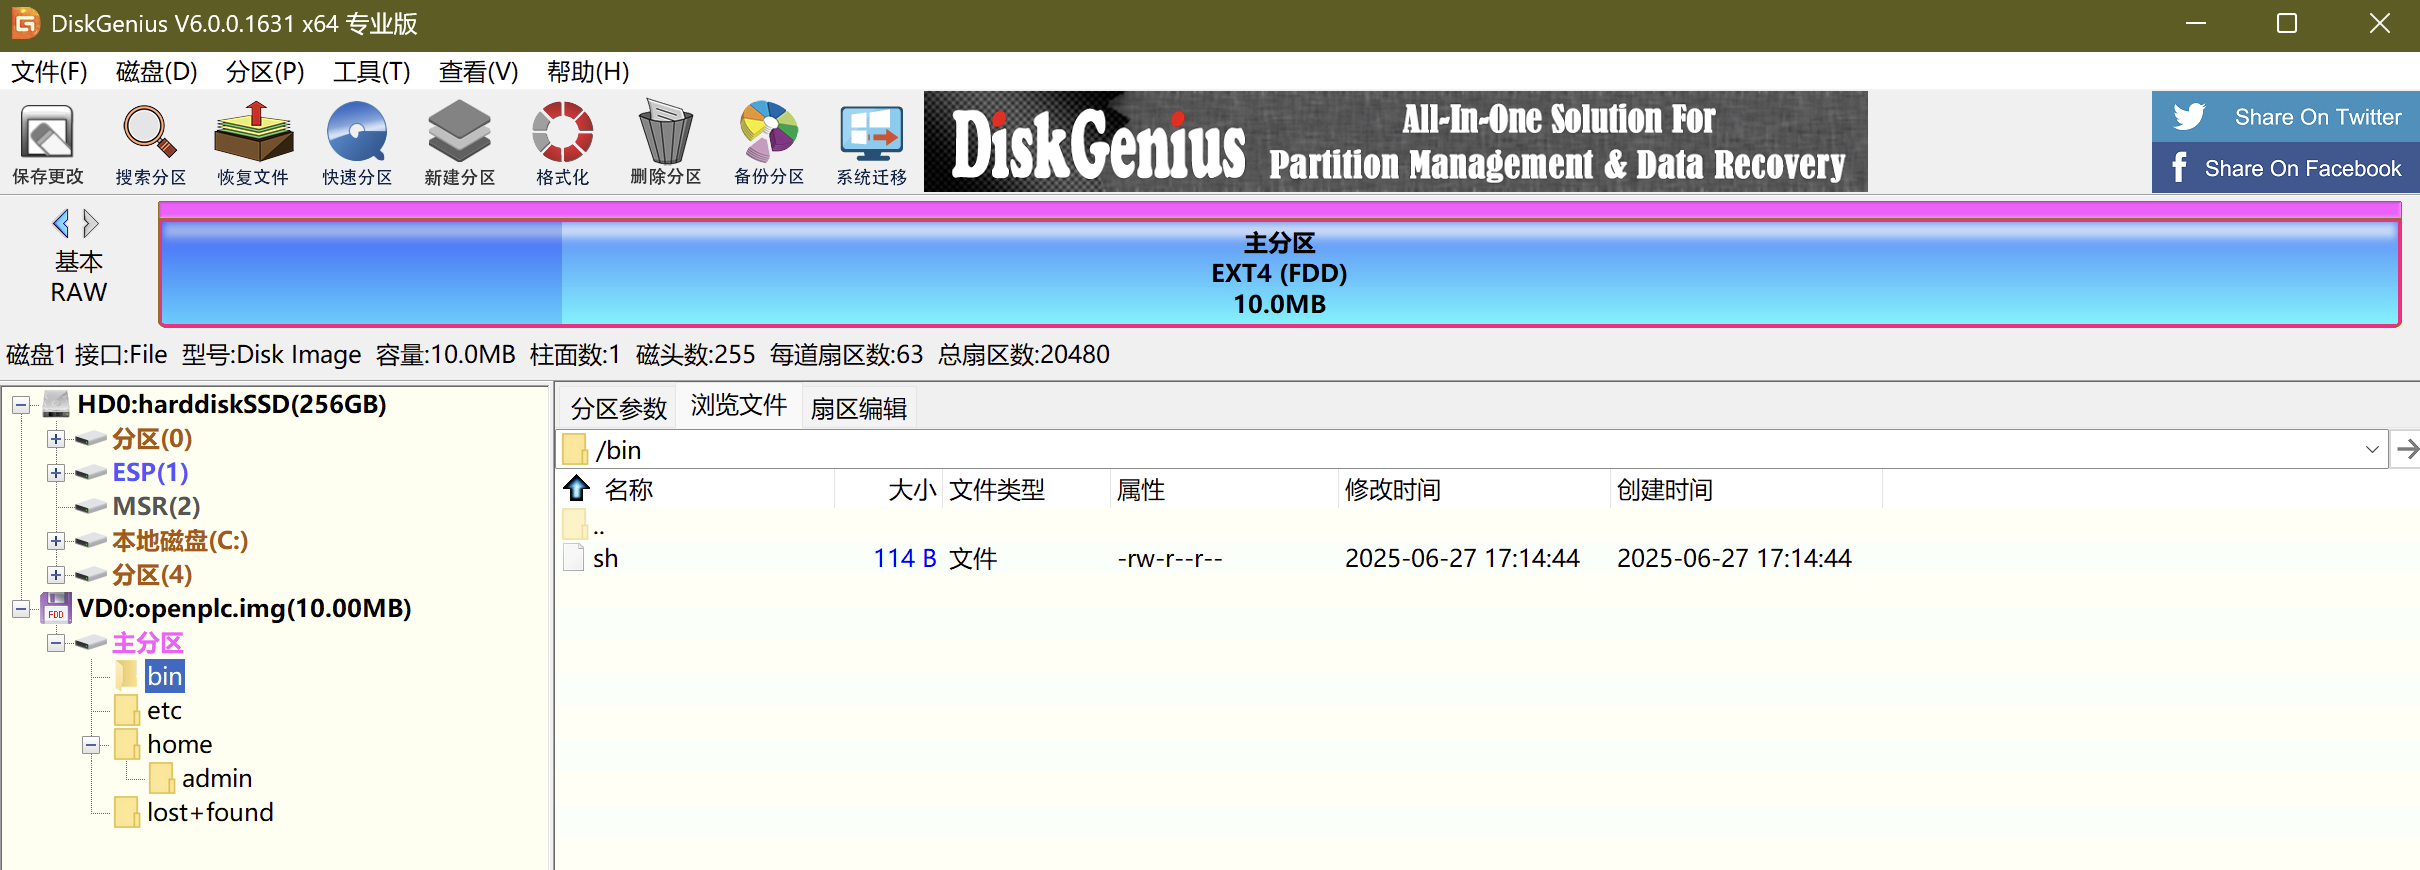This screenshot has height=870, width=2420.
Task: Start Quick Partition (快速分区)
Action: coord(357,143)
